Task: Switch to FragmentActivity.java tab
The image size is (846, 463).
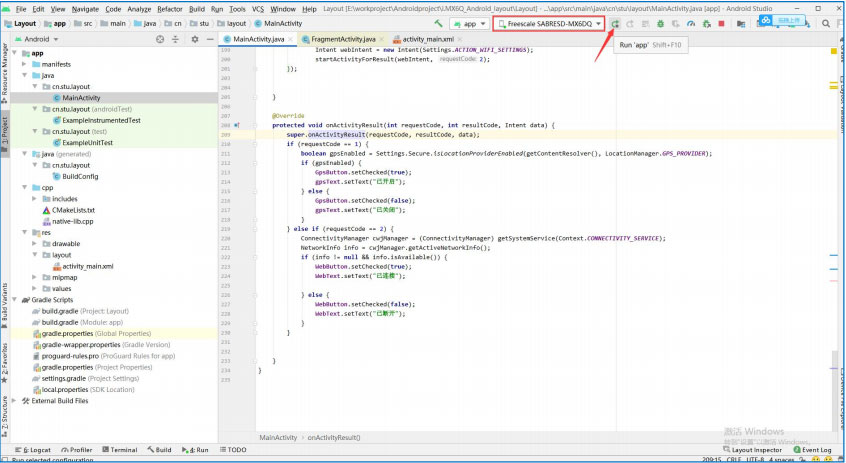Action: [x=343, y=39]
